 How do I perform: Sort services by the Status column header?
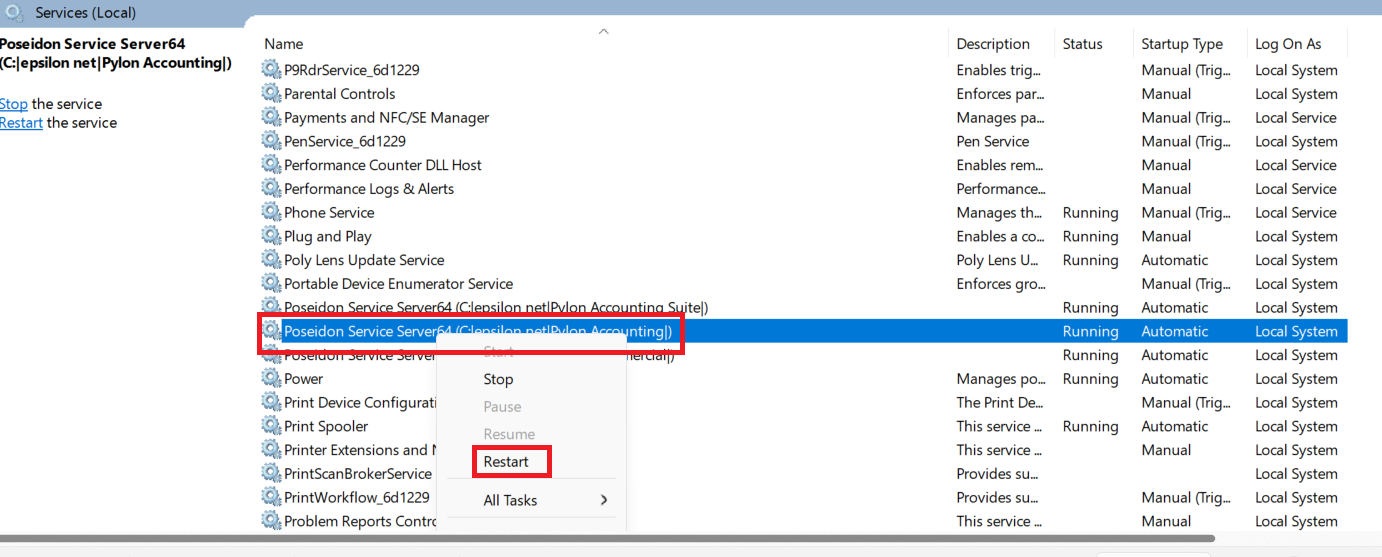coord(1082,44)
